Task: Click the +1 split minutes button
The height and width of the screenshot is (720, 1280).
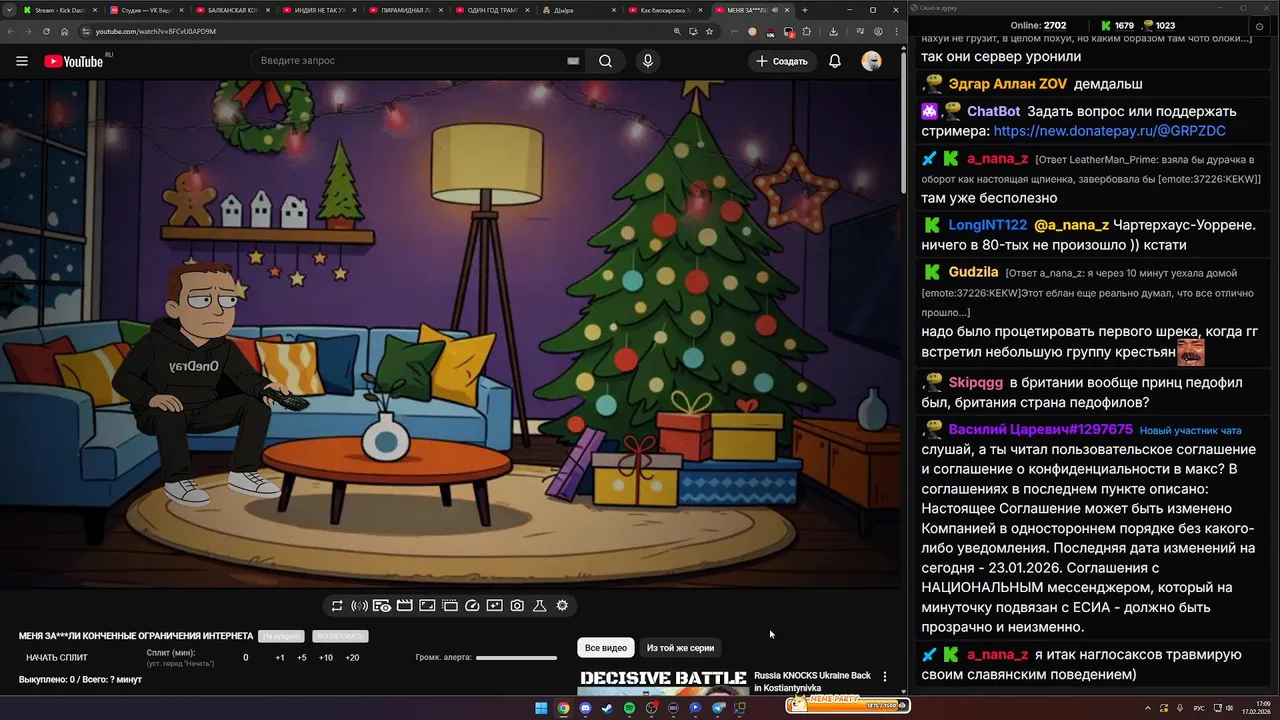Action: click(280, 658)
